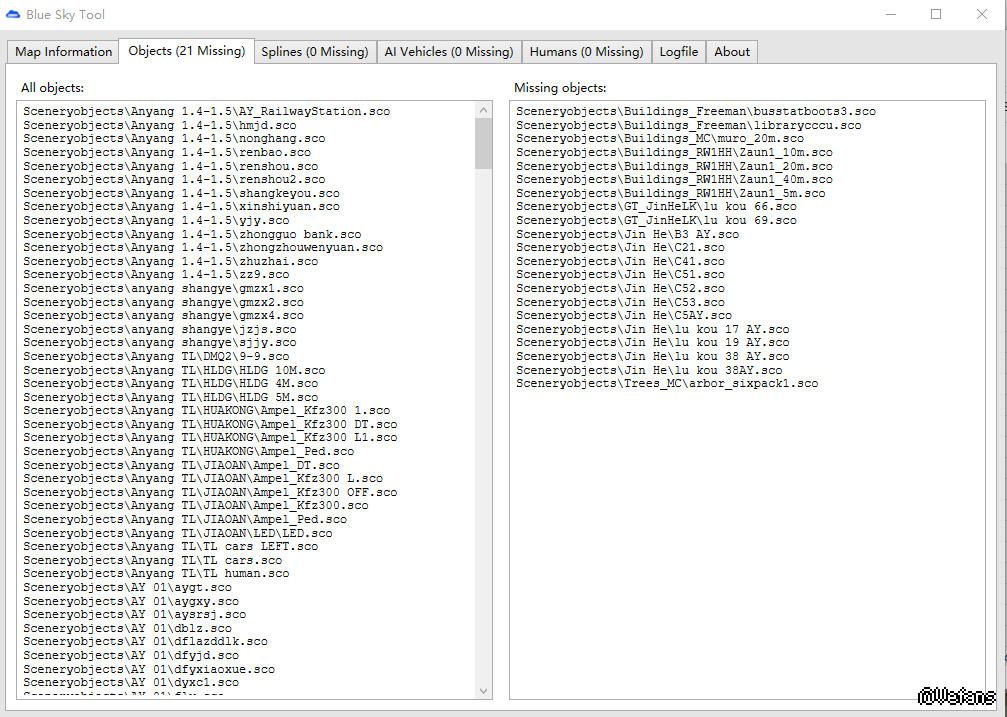
Task: Open the Splines (0 Missing) tab
Action: (x=314, y=52)
